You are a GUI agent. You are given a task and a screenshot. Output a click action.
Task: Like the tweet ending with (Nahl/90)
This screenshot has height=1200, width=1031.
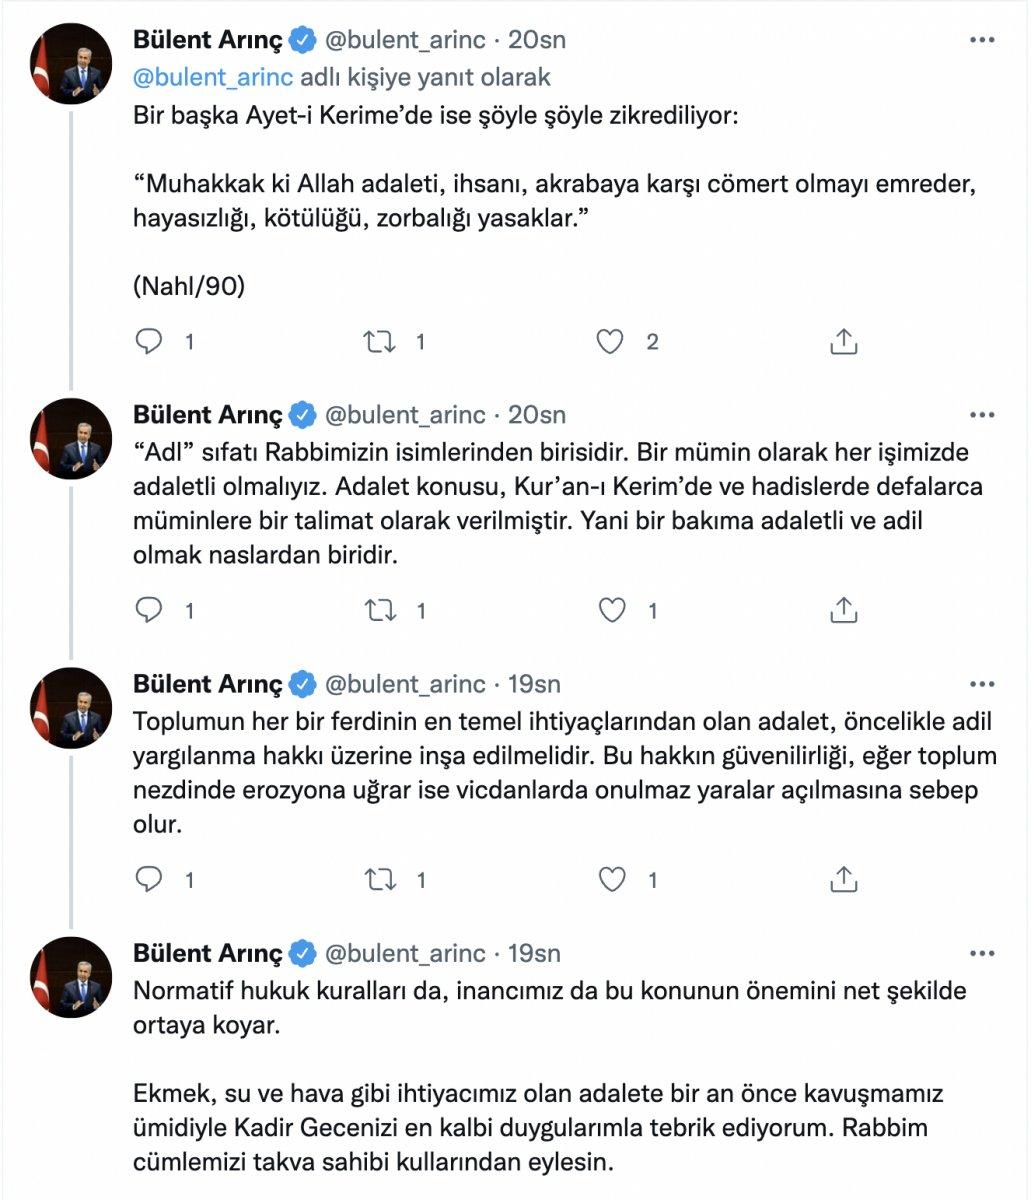(x=612, y=341)
